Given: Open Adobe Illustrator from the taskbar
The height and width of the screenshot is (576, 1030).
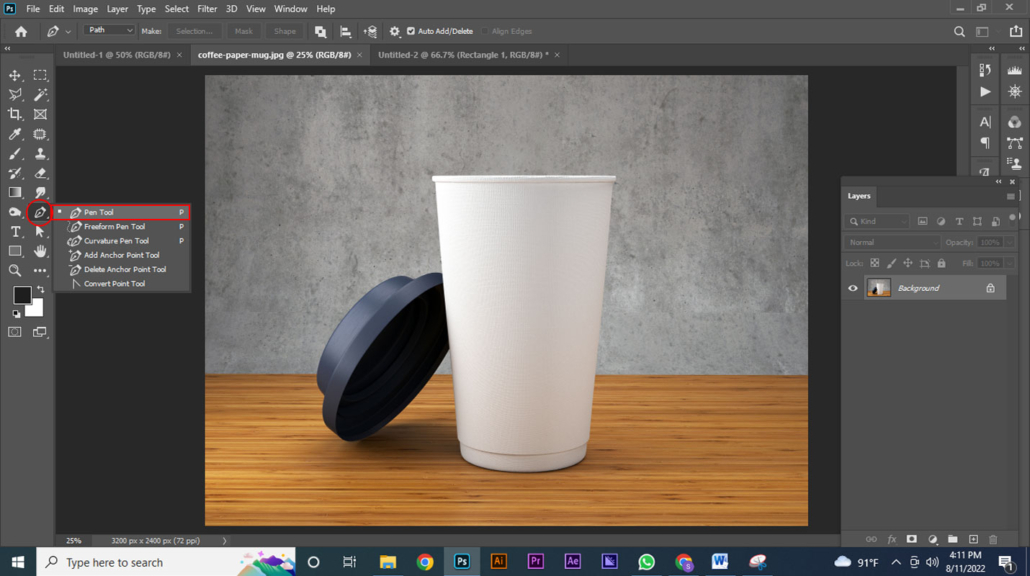Looking at the screenshot, I should pyautogui.click(x=498, y=562).
